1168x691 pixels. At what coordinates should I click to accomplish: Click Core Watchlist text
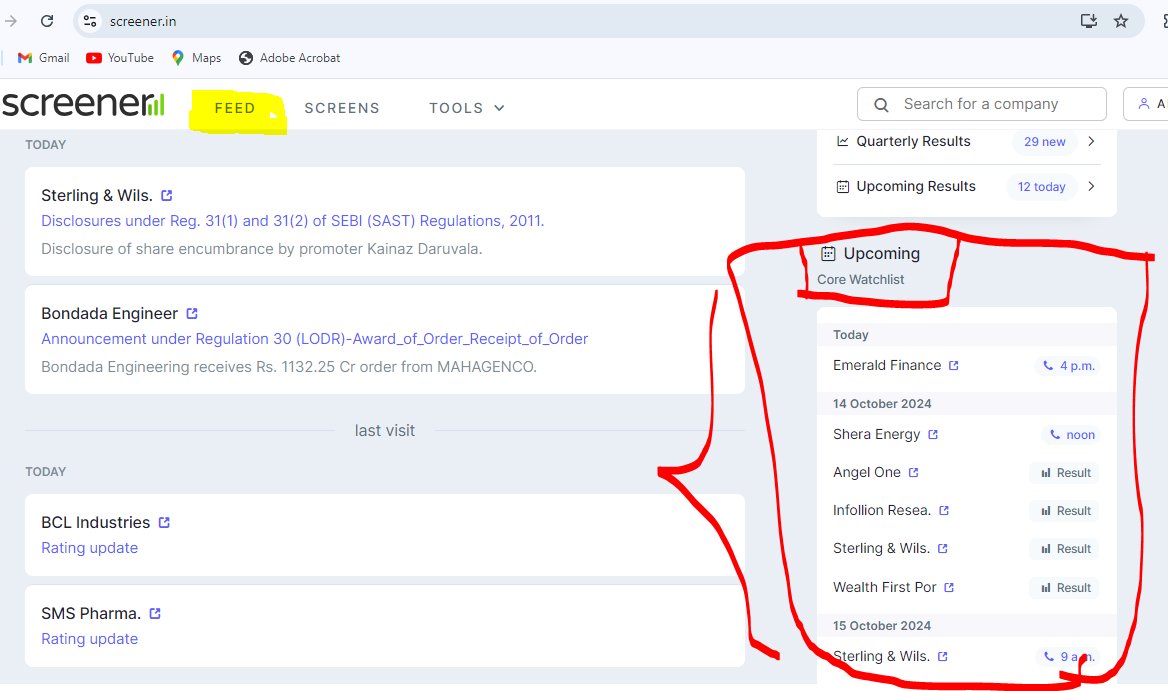[x=860, y=279]
